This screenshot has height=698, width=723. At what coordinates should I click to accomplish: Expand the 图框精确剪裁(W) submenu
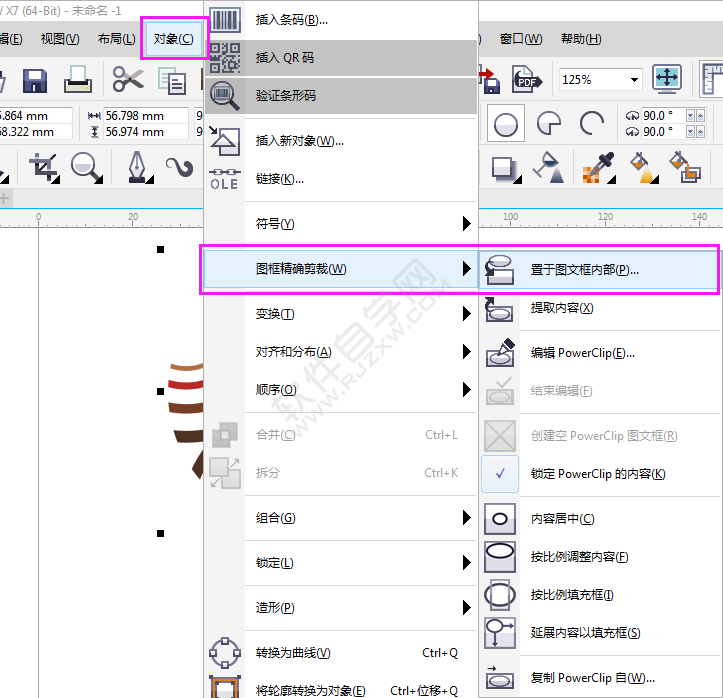click(340, 268)
